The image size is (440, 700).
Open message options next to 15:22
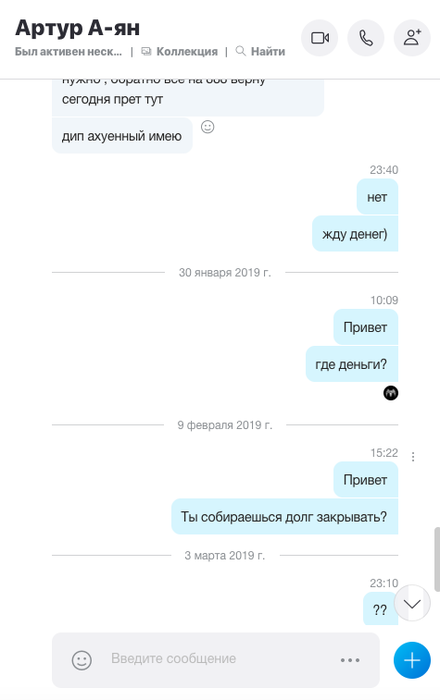pos(413,456)
